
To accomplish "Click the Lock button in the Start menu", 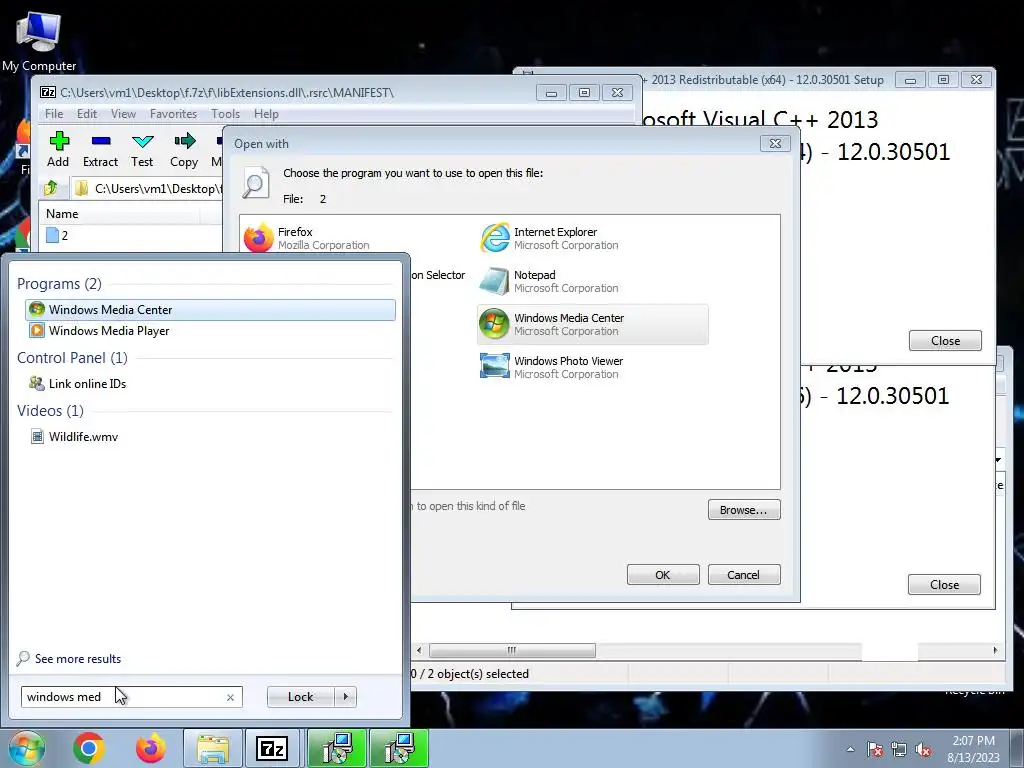I will [x=300, y=697].
